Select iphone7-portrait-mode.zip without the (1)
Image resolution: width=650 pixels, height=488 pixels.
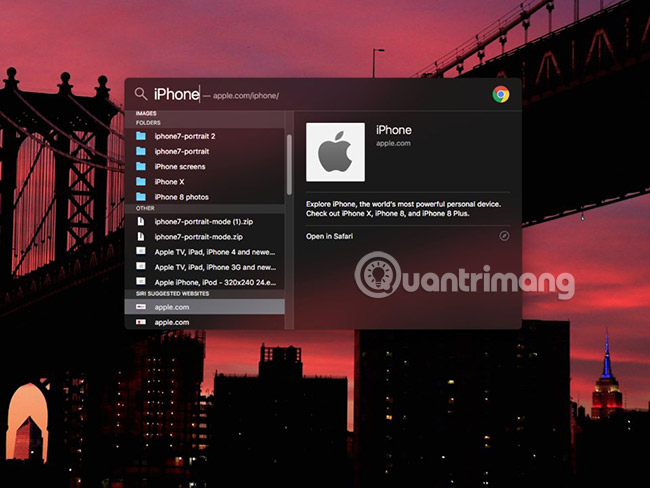click(197, 236)
